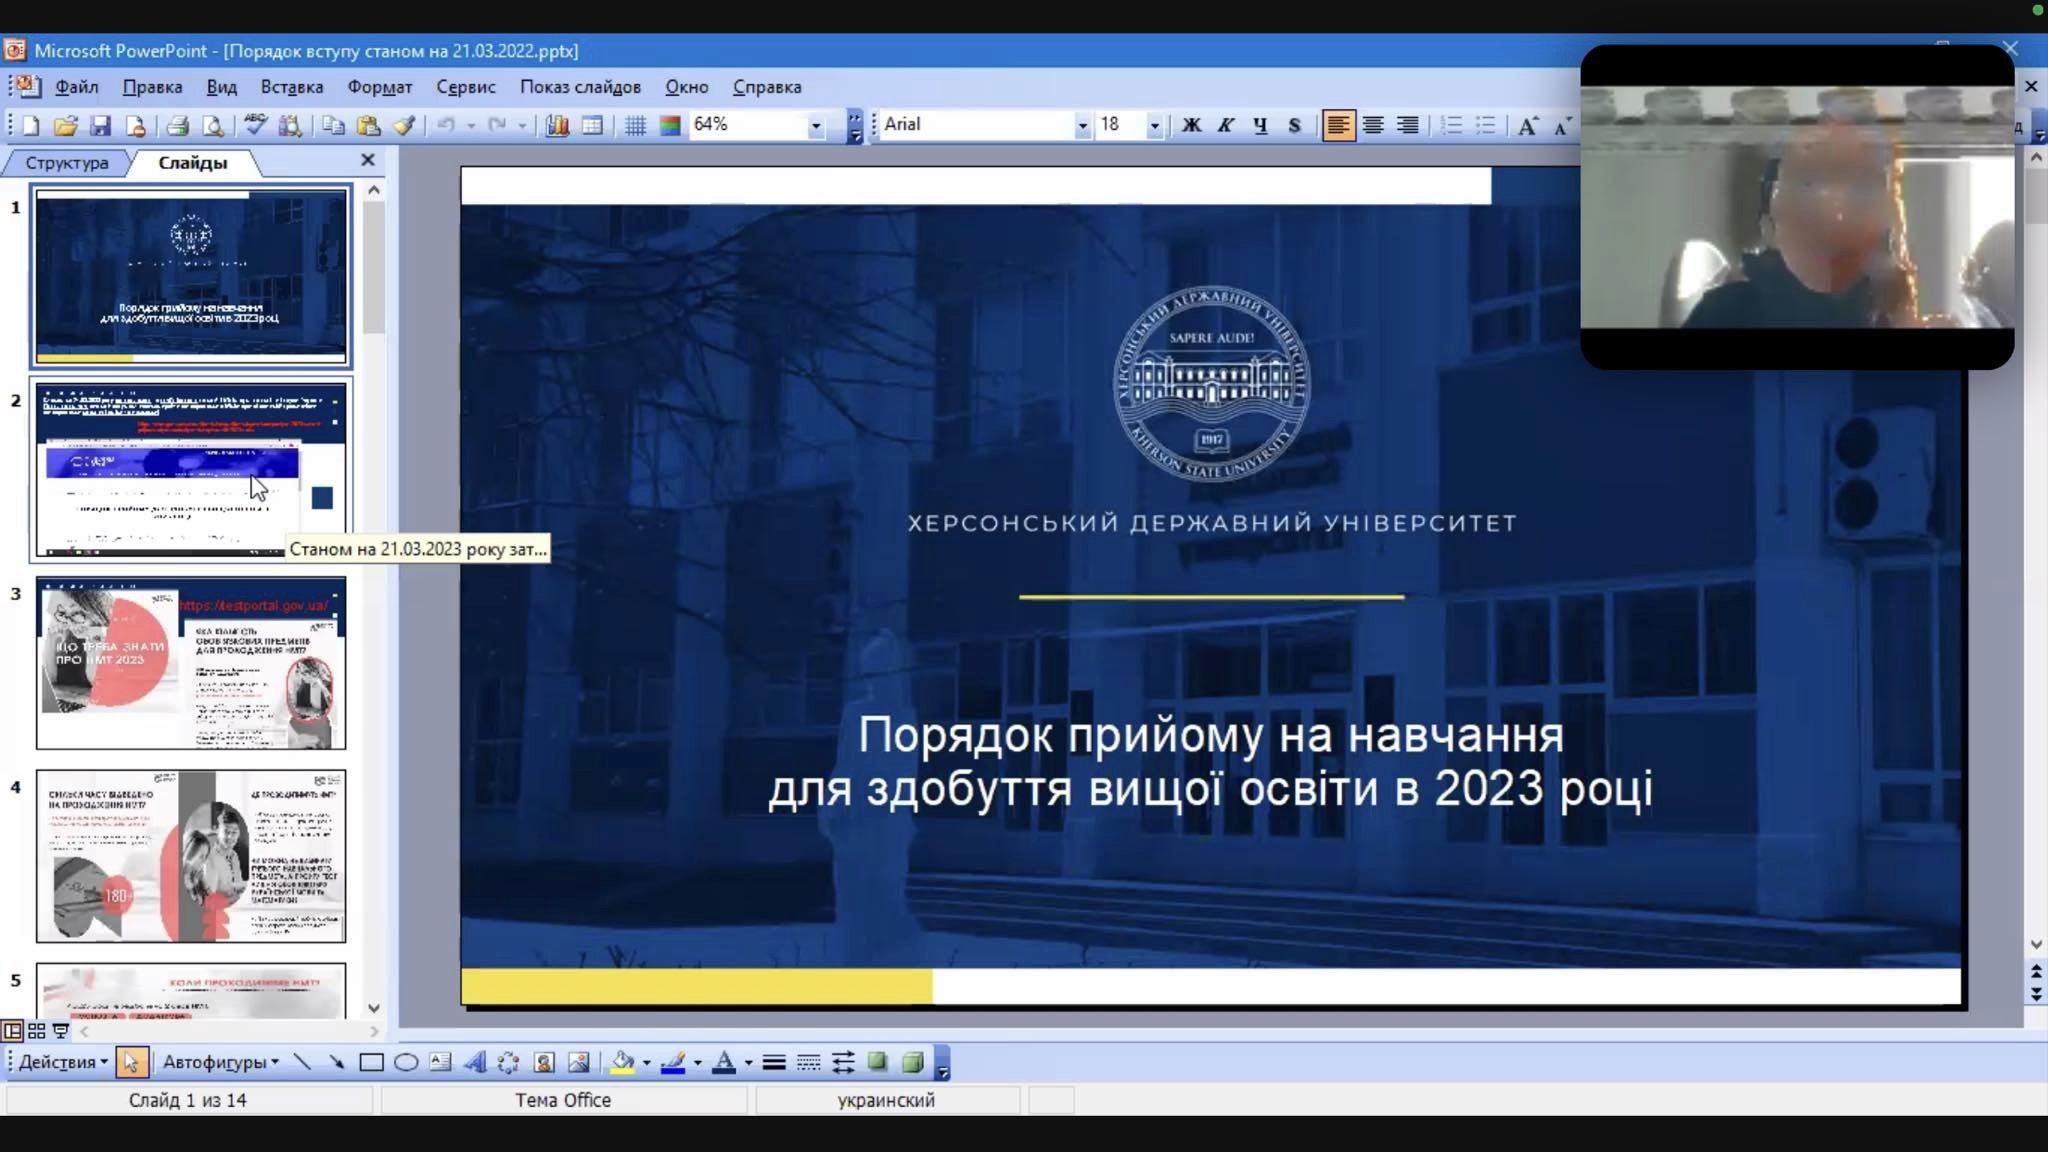
Task: Open the font size 18 dropdown
Action: tap(1155, 125)
